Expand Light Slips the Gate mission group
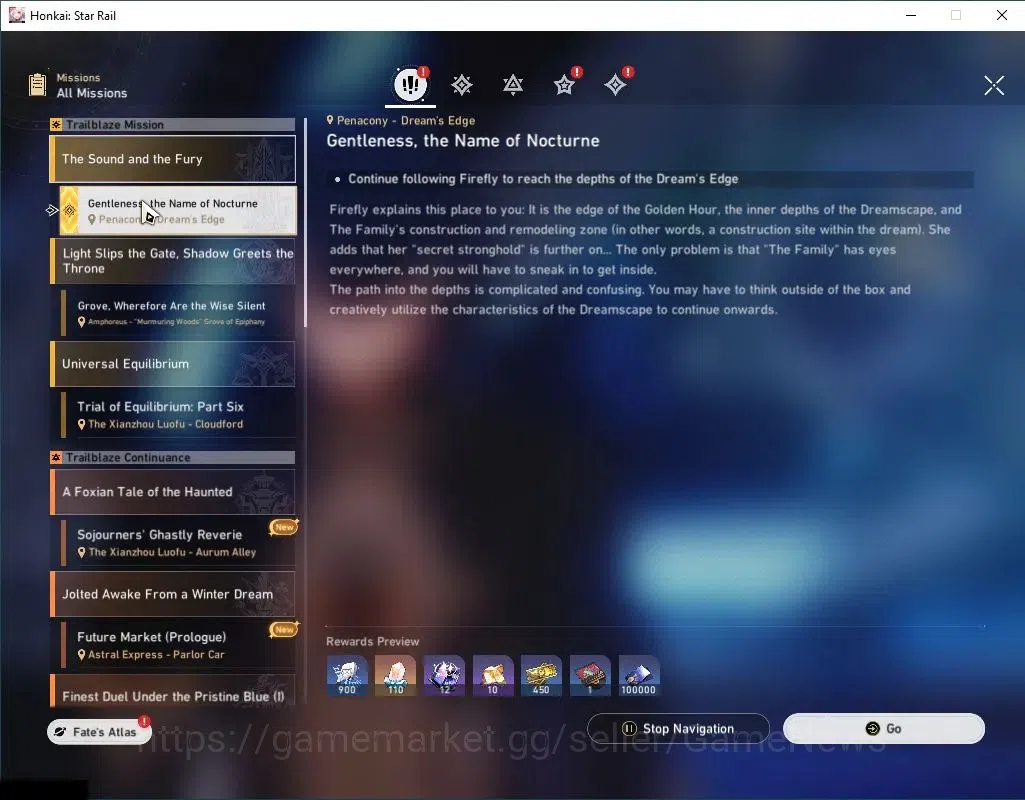Image resolution: width=1025 pixels, height=800 pixels. click(173, 261)
